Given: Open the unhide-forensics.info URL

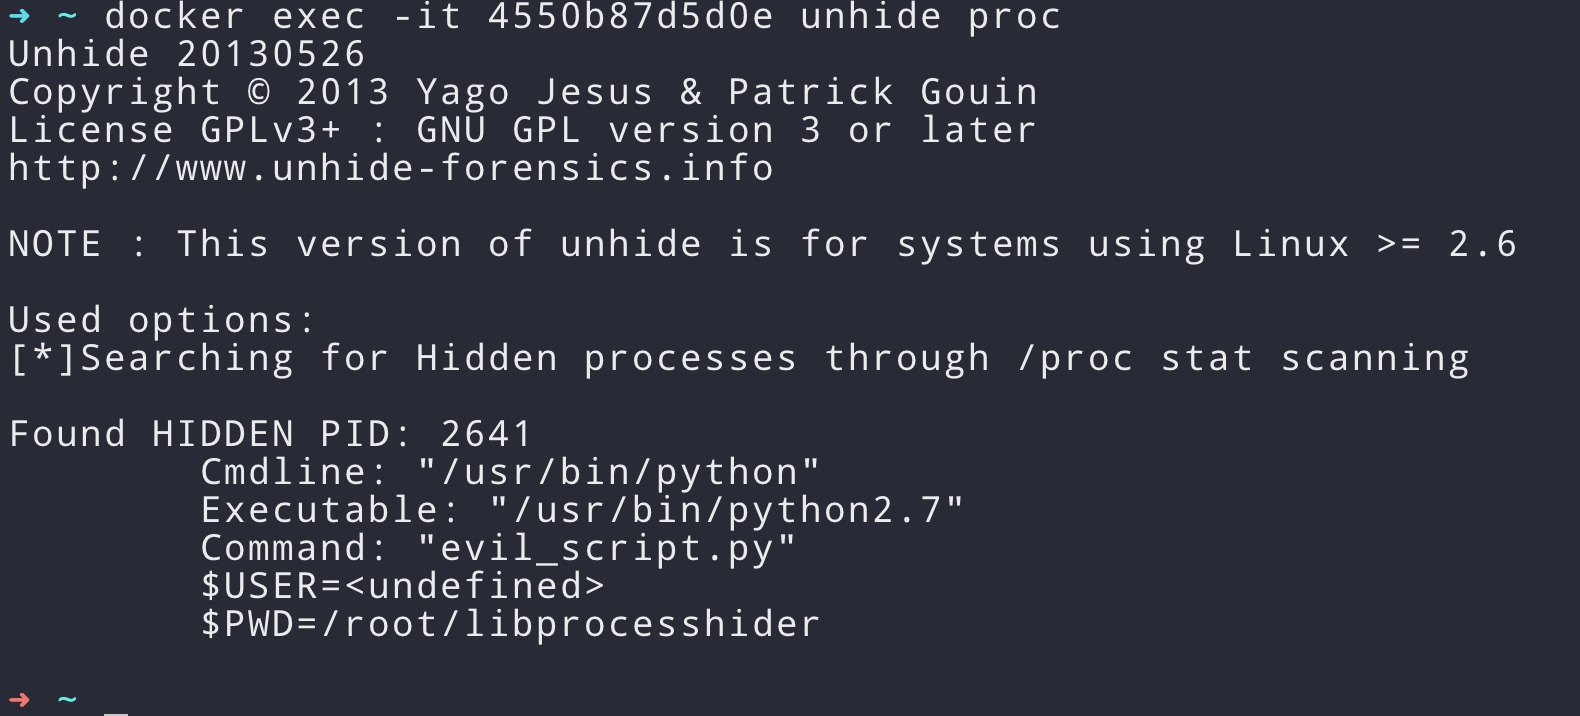Looking at the screenshot, I should 391,168.
